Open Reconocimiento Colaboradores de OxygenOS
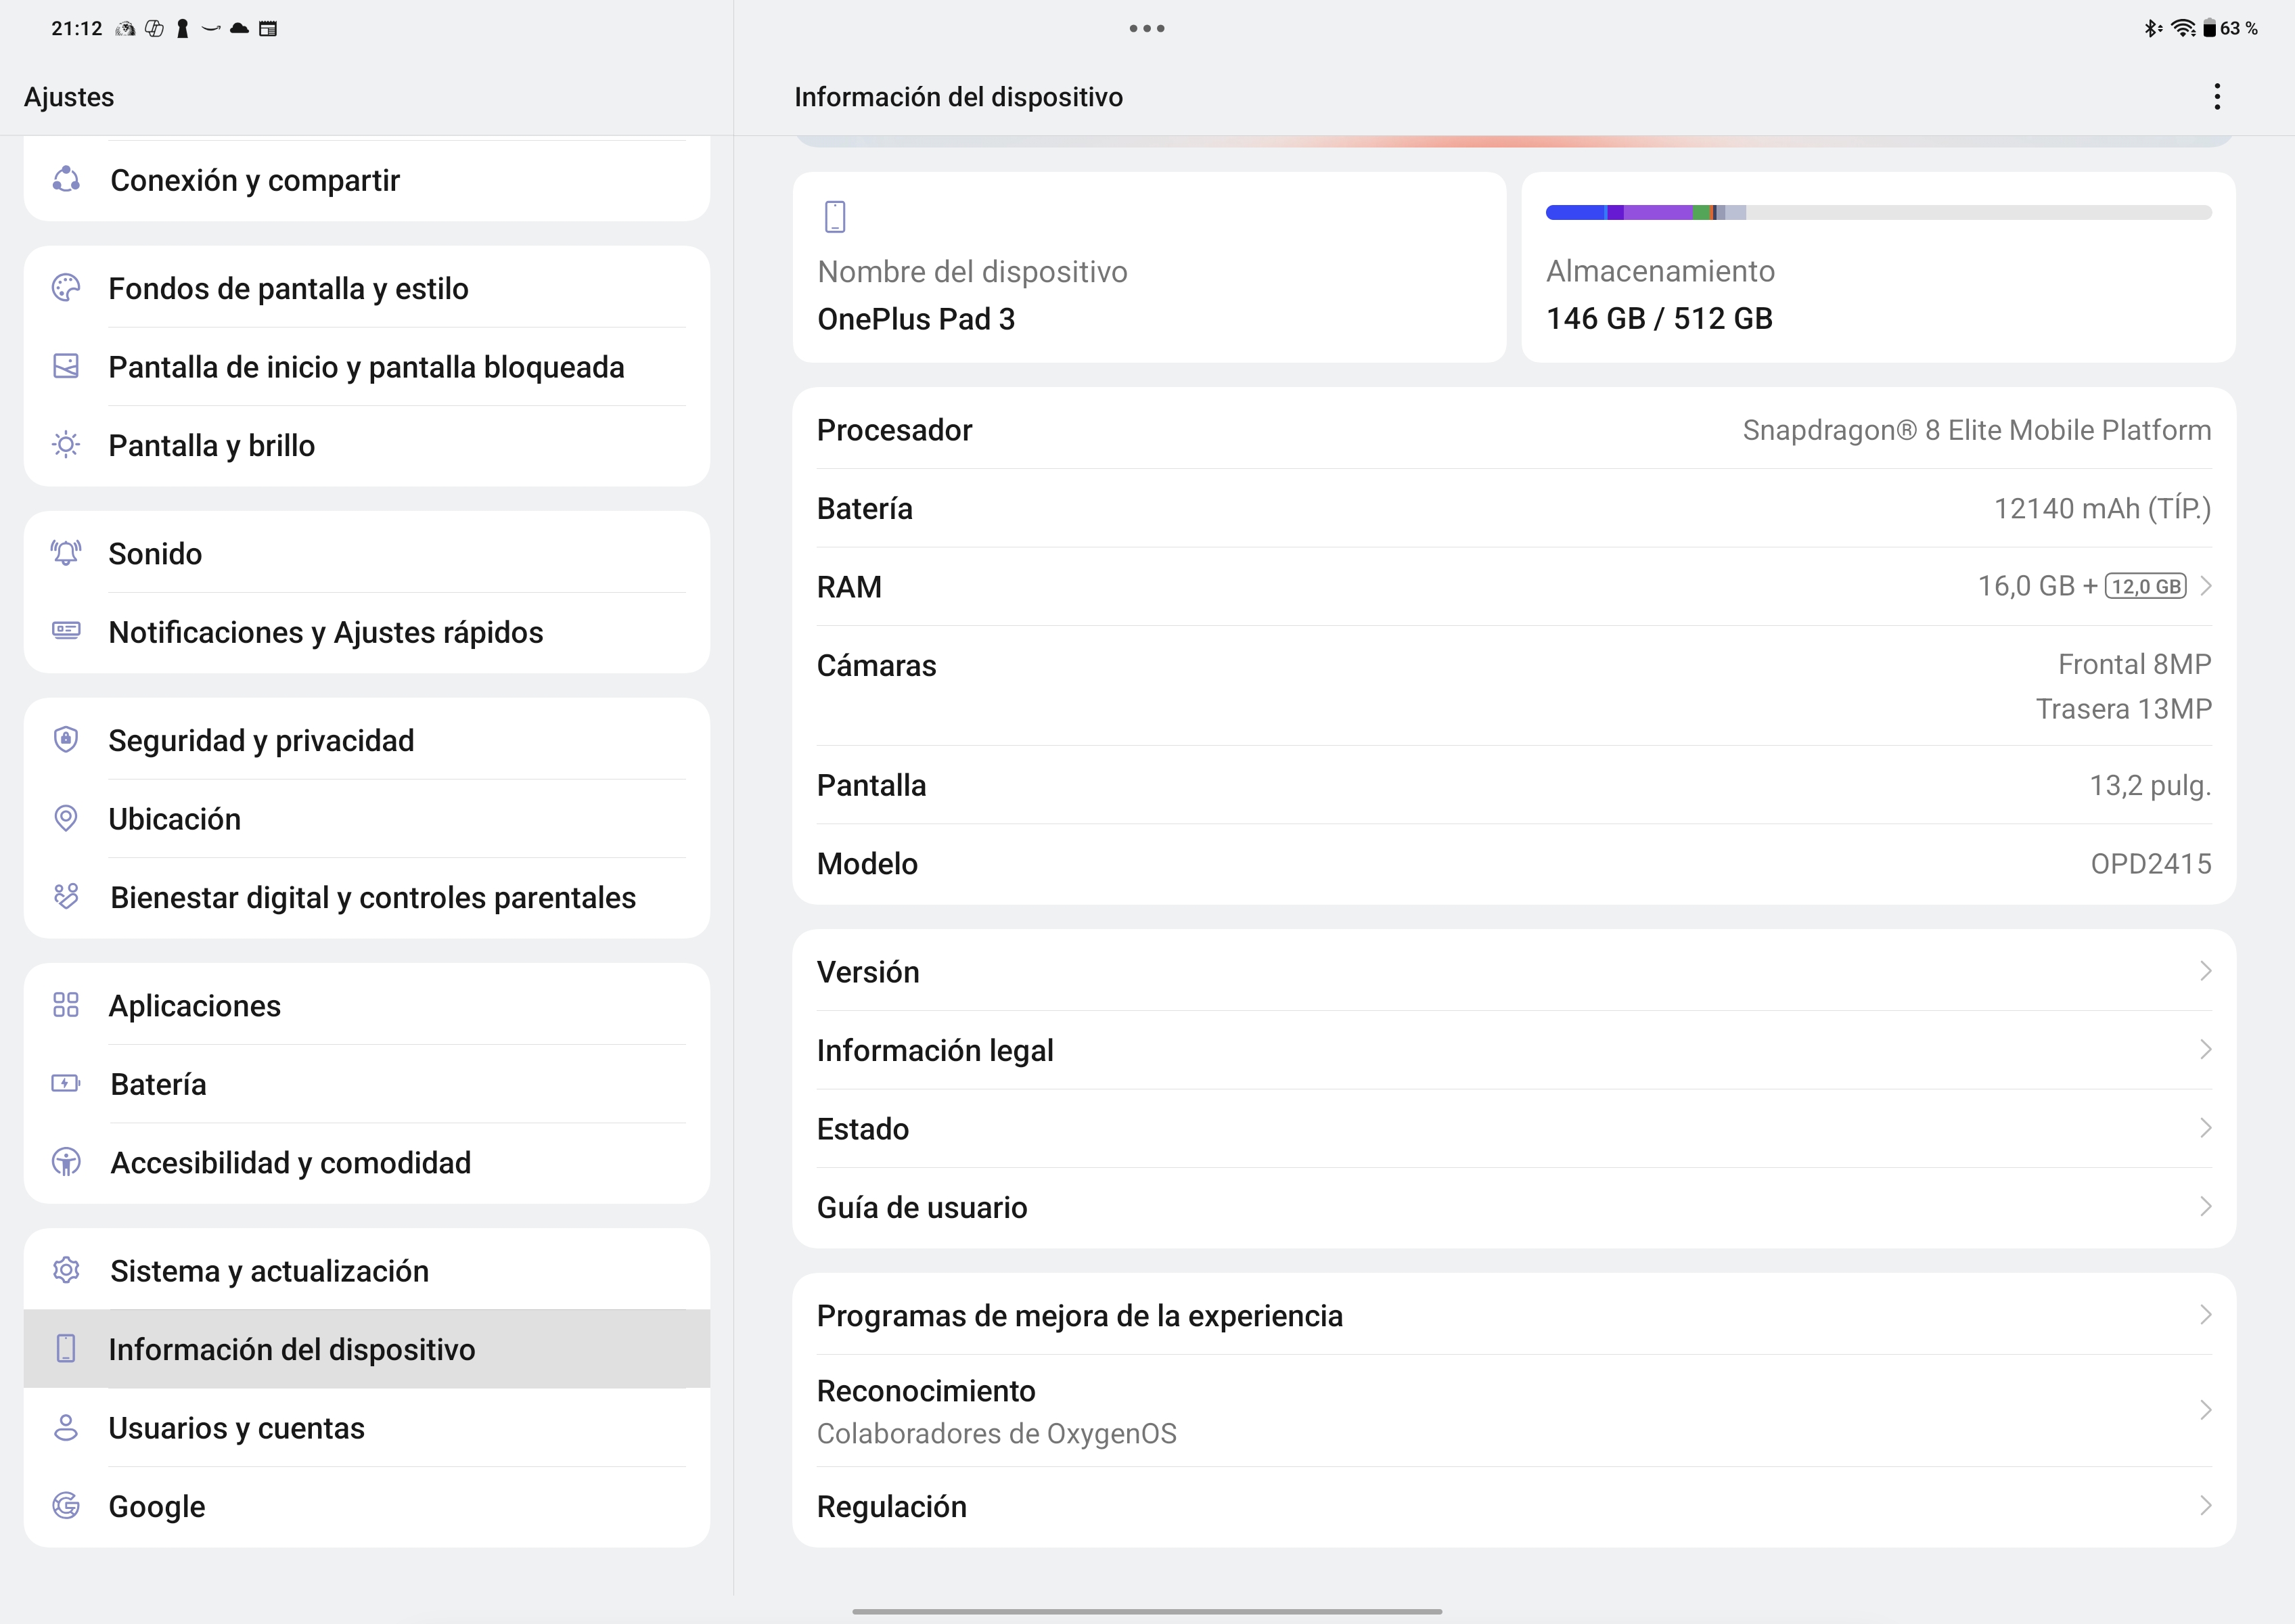 click(1514, 1411)
